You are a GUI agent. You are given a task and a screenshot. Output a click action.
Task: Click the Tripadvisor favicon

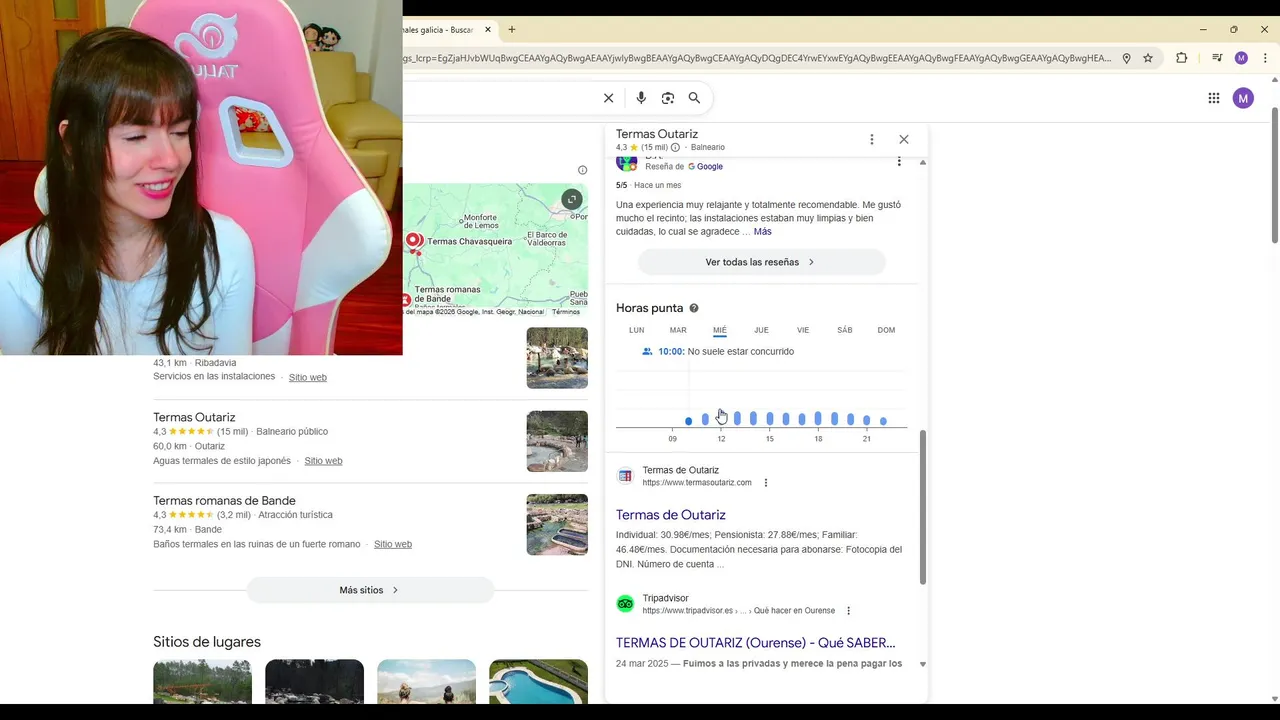(x=625, y=603)
